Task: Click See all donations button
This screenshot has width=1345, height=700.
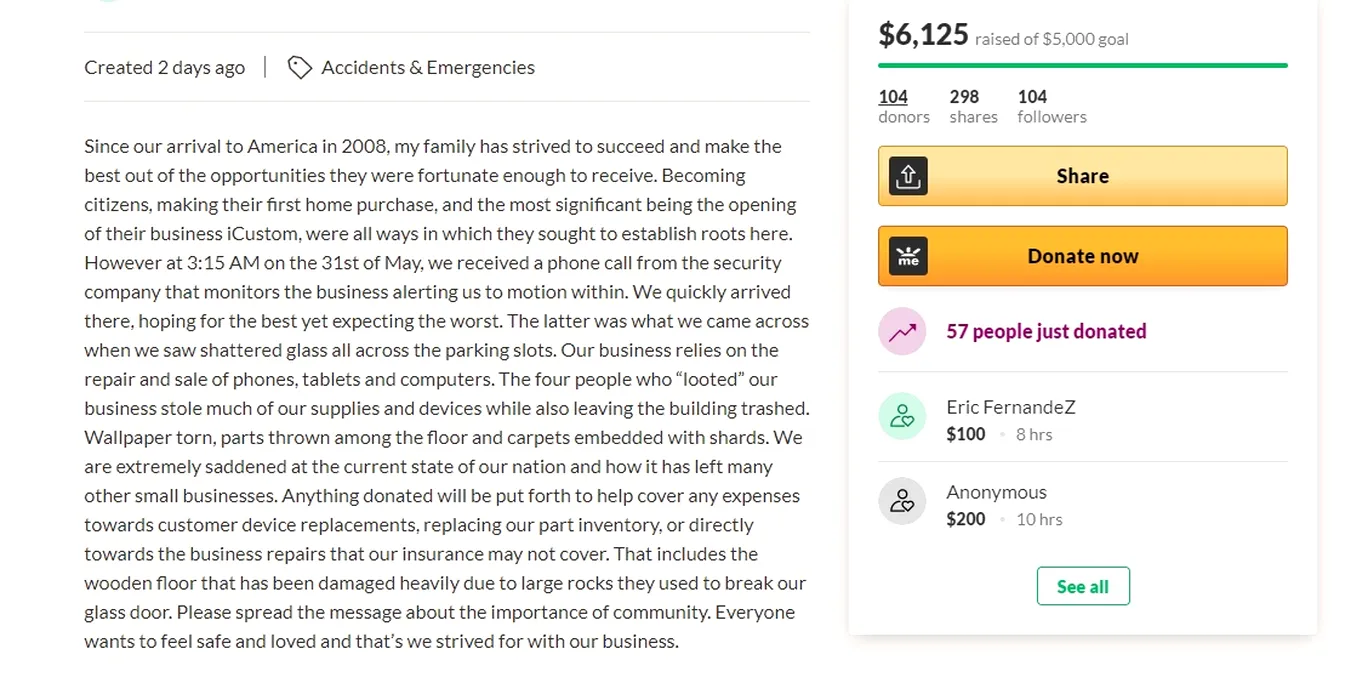Action: point(1083,586)
